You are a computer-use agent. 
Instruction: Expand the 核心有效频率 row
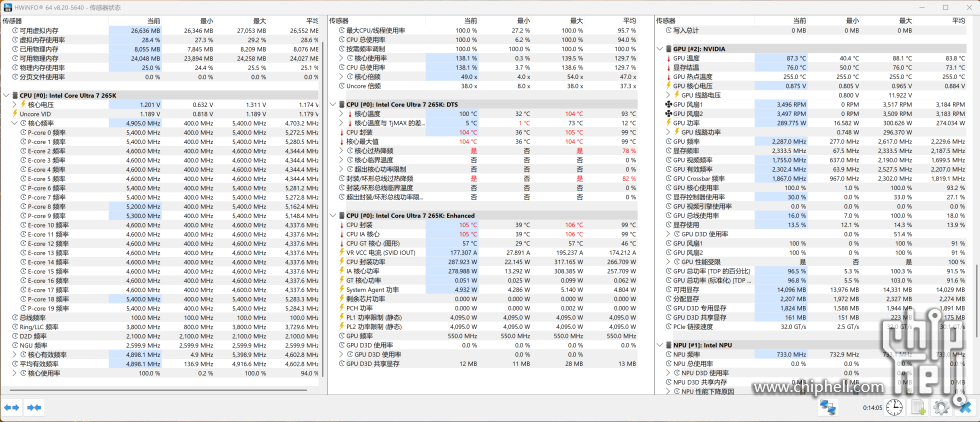[x=14, y=354]
